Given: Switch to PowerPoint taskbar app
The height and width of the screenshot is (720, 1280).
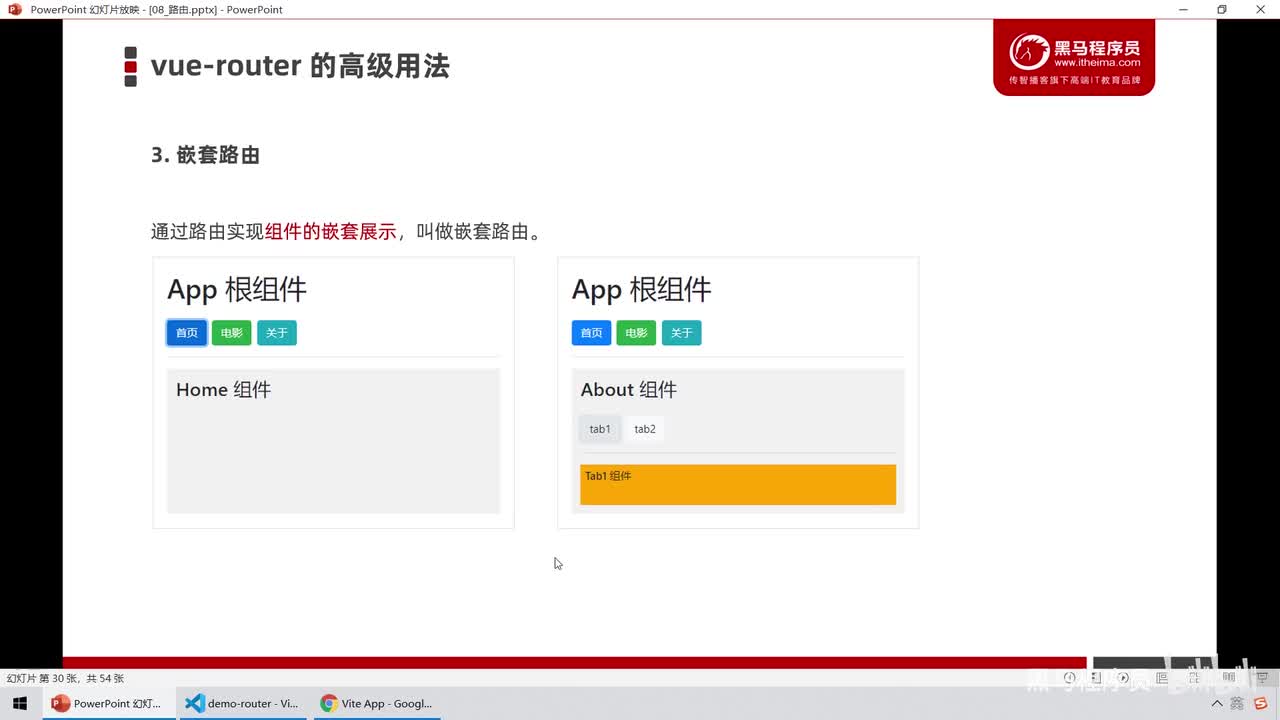Looking at the screenshot, I should point(108,704).
